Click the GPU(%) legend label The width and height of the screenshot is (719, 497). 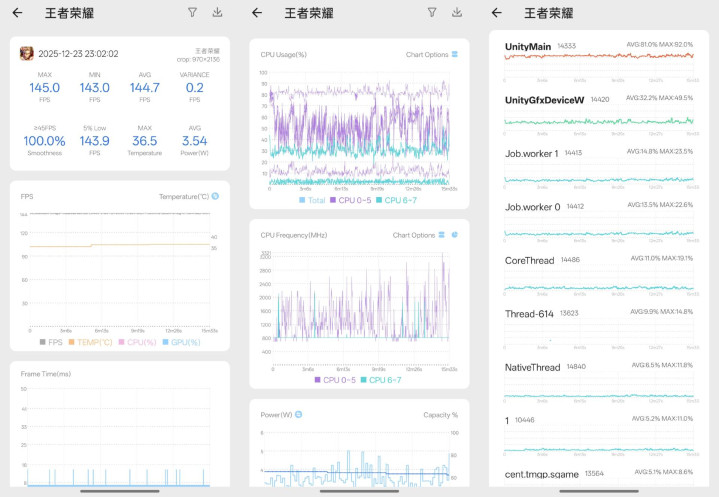click(x=186, y=342)
